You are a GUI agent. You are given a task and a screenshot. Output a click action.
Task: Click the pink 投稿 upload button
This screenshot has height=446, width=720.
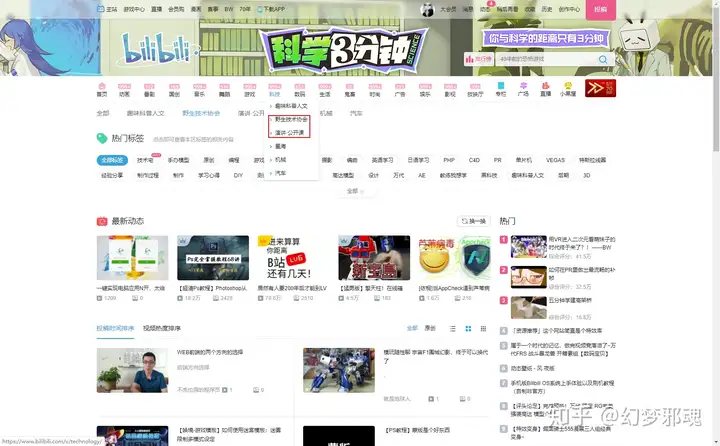pyautogui.click(x=600, y=10)
